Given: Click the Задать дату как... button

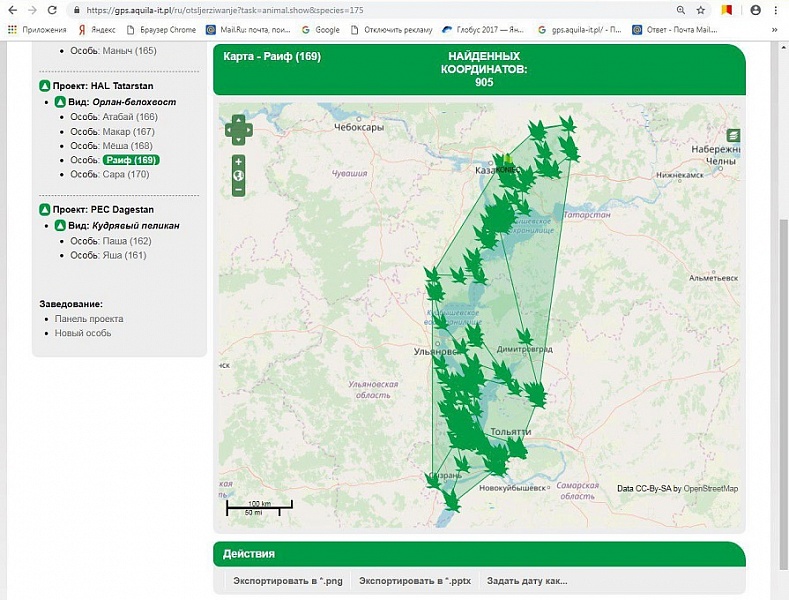Looking at the screenshot, I should click(x=527, y=581).
